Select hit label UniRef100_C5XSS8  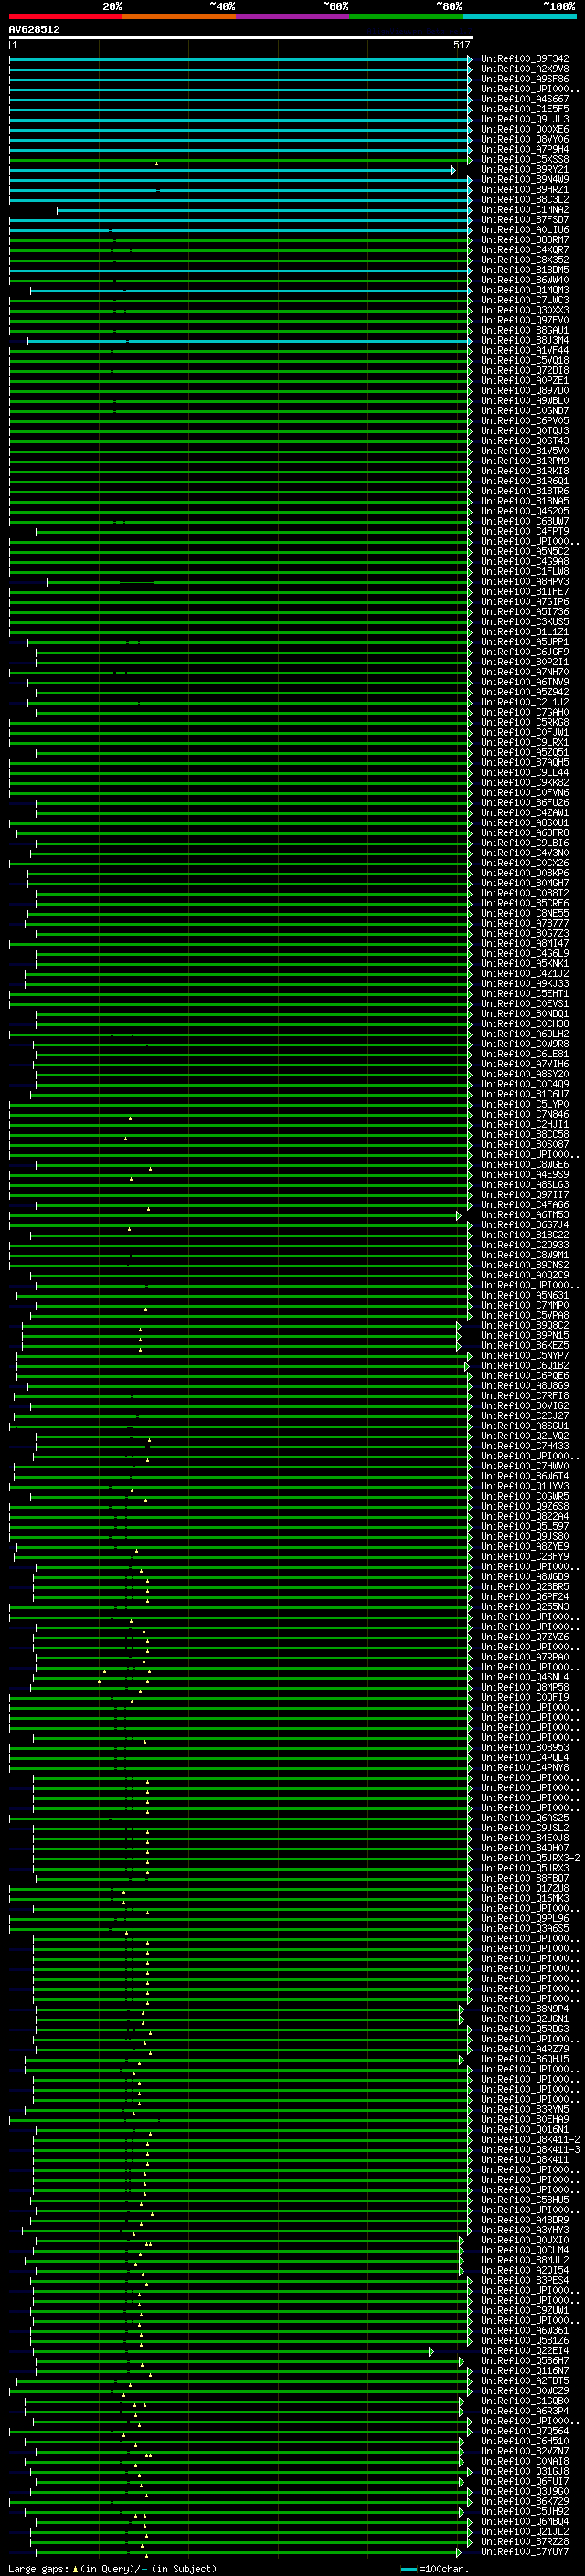click(x=525, y=159)
